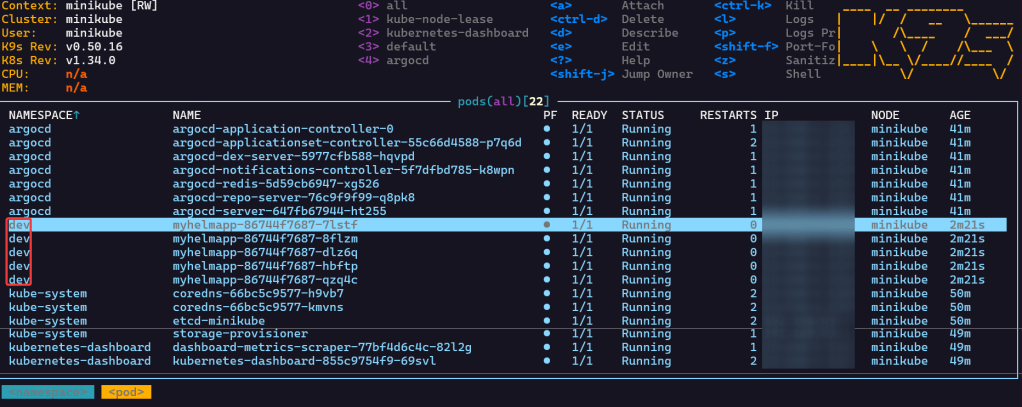Image resolution: width=1022 pixels, height=407 pixels.
Task: Click PF dot for argocd-application-controller-0
Action: click(x=547, y=129)
